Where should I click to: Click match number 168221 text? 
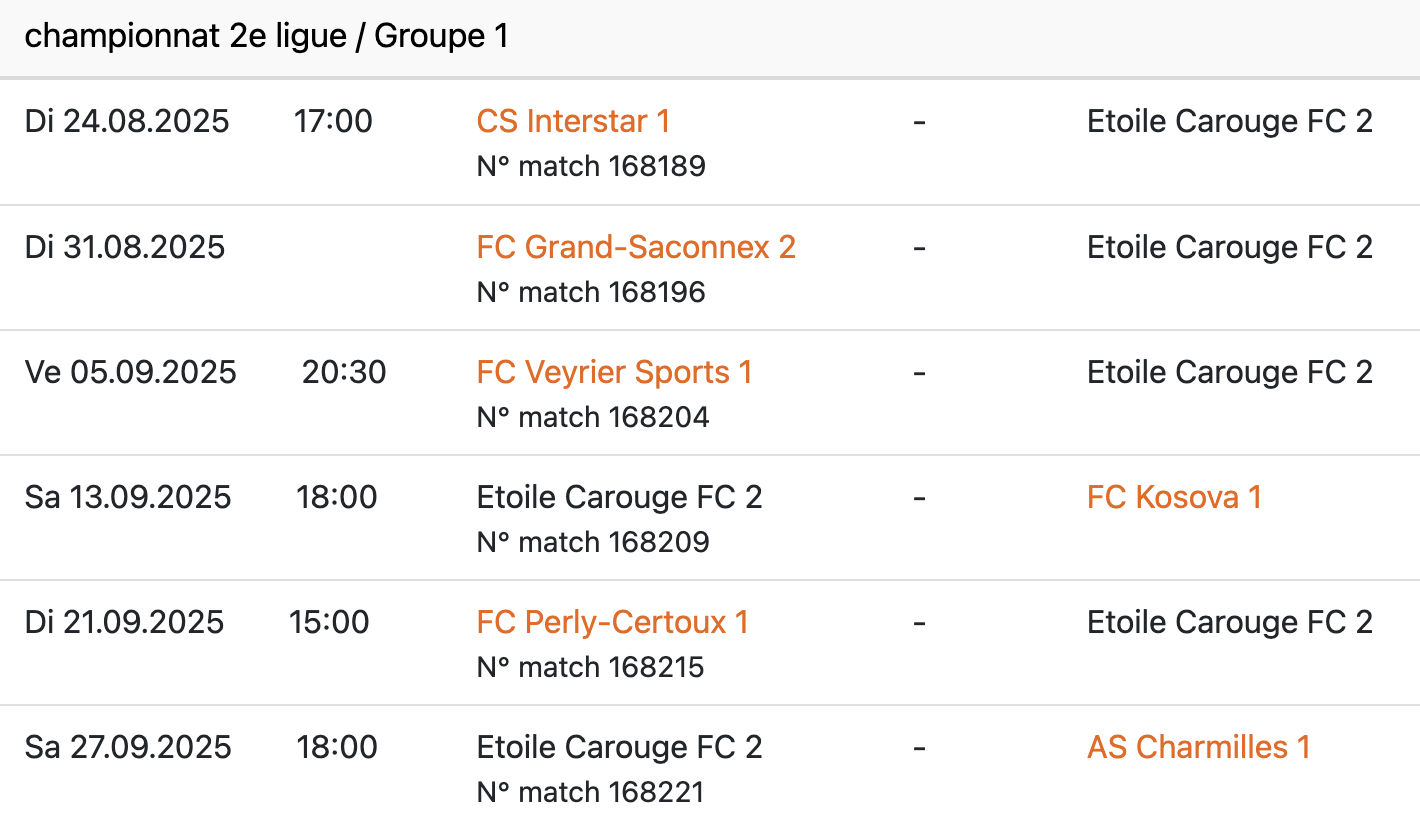point(591,792)
